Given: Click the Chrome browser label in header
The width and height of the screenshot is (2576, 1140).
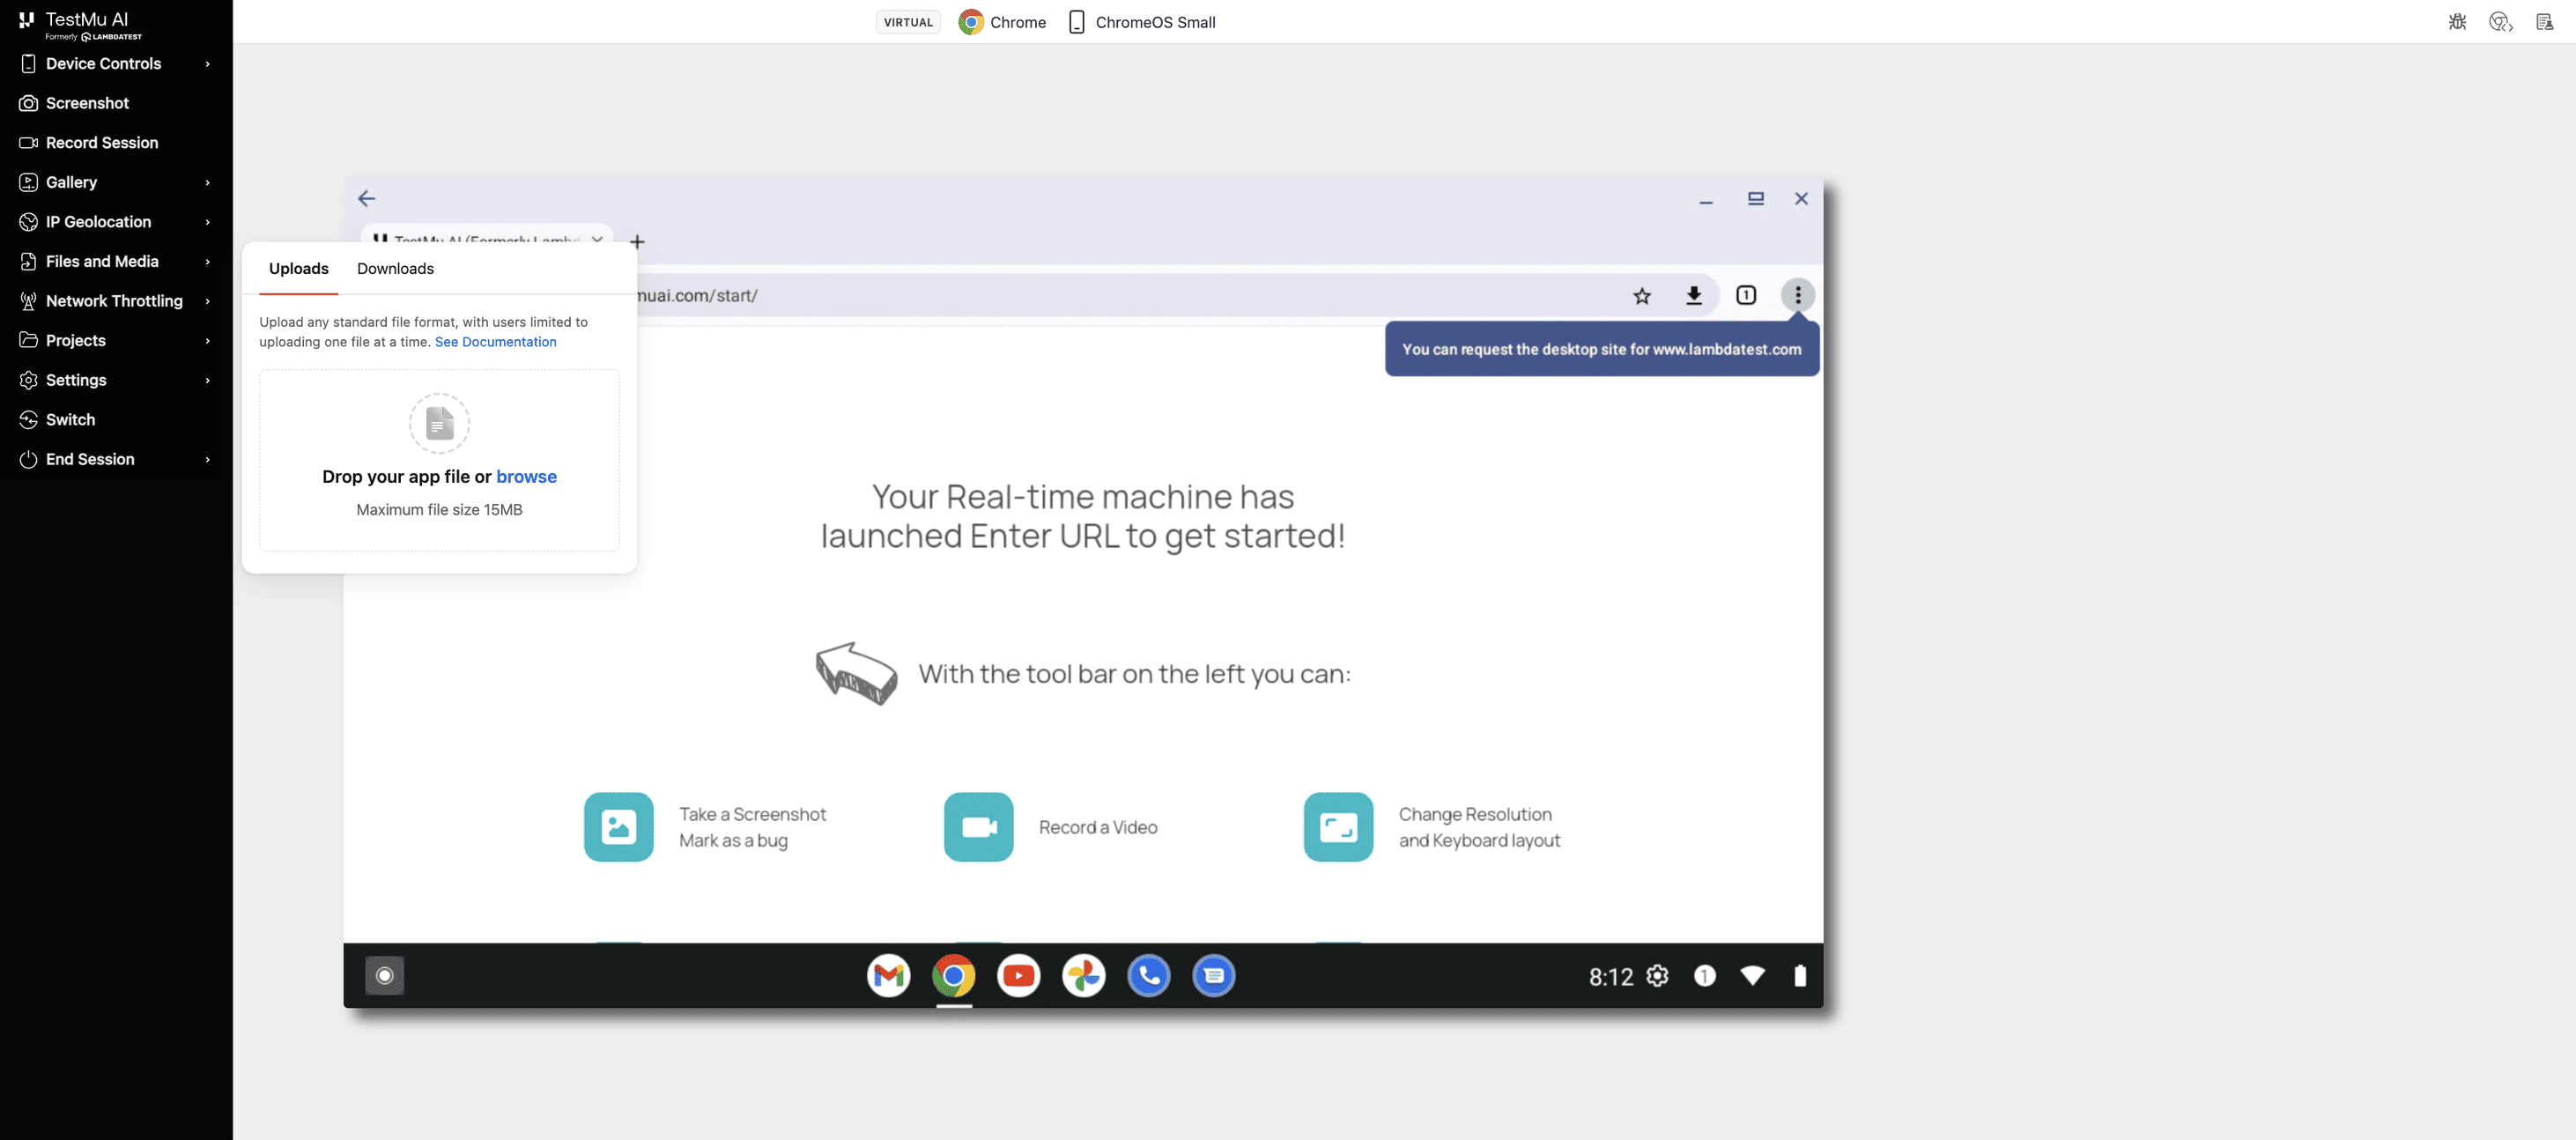Looking at the screenshot, I should point(1002,22).
